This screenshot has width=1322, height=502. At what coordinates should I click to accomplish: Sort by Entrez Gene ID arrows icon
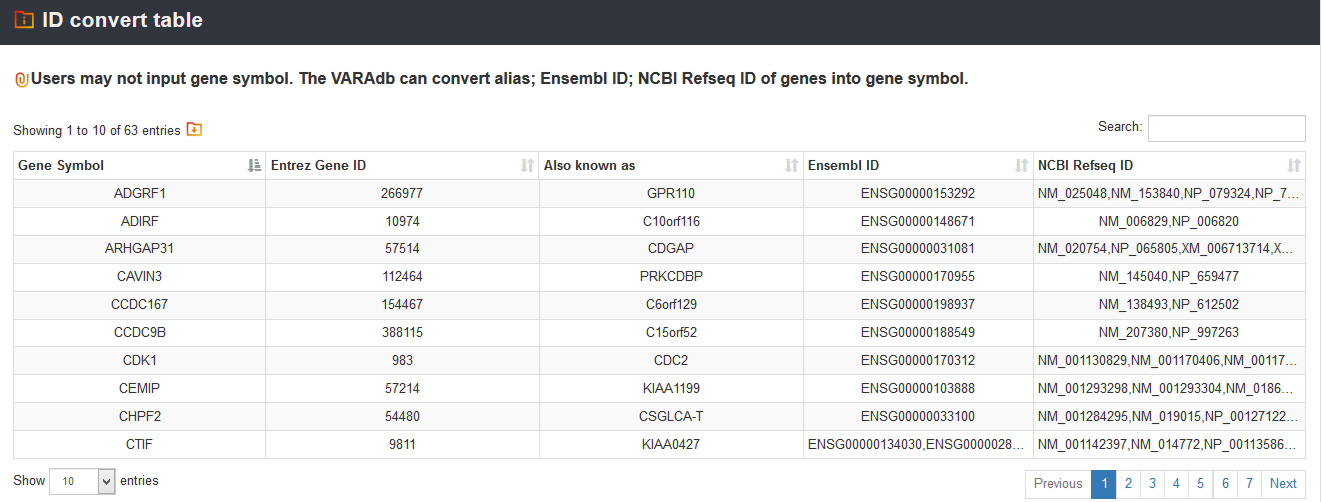pyautogui.click(x=527, y=166)
